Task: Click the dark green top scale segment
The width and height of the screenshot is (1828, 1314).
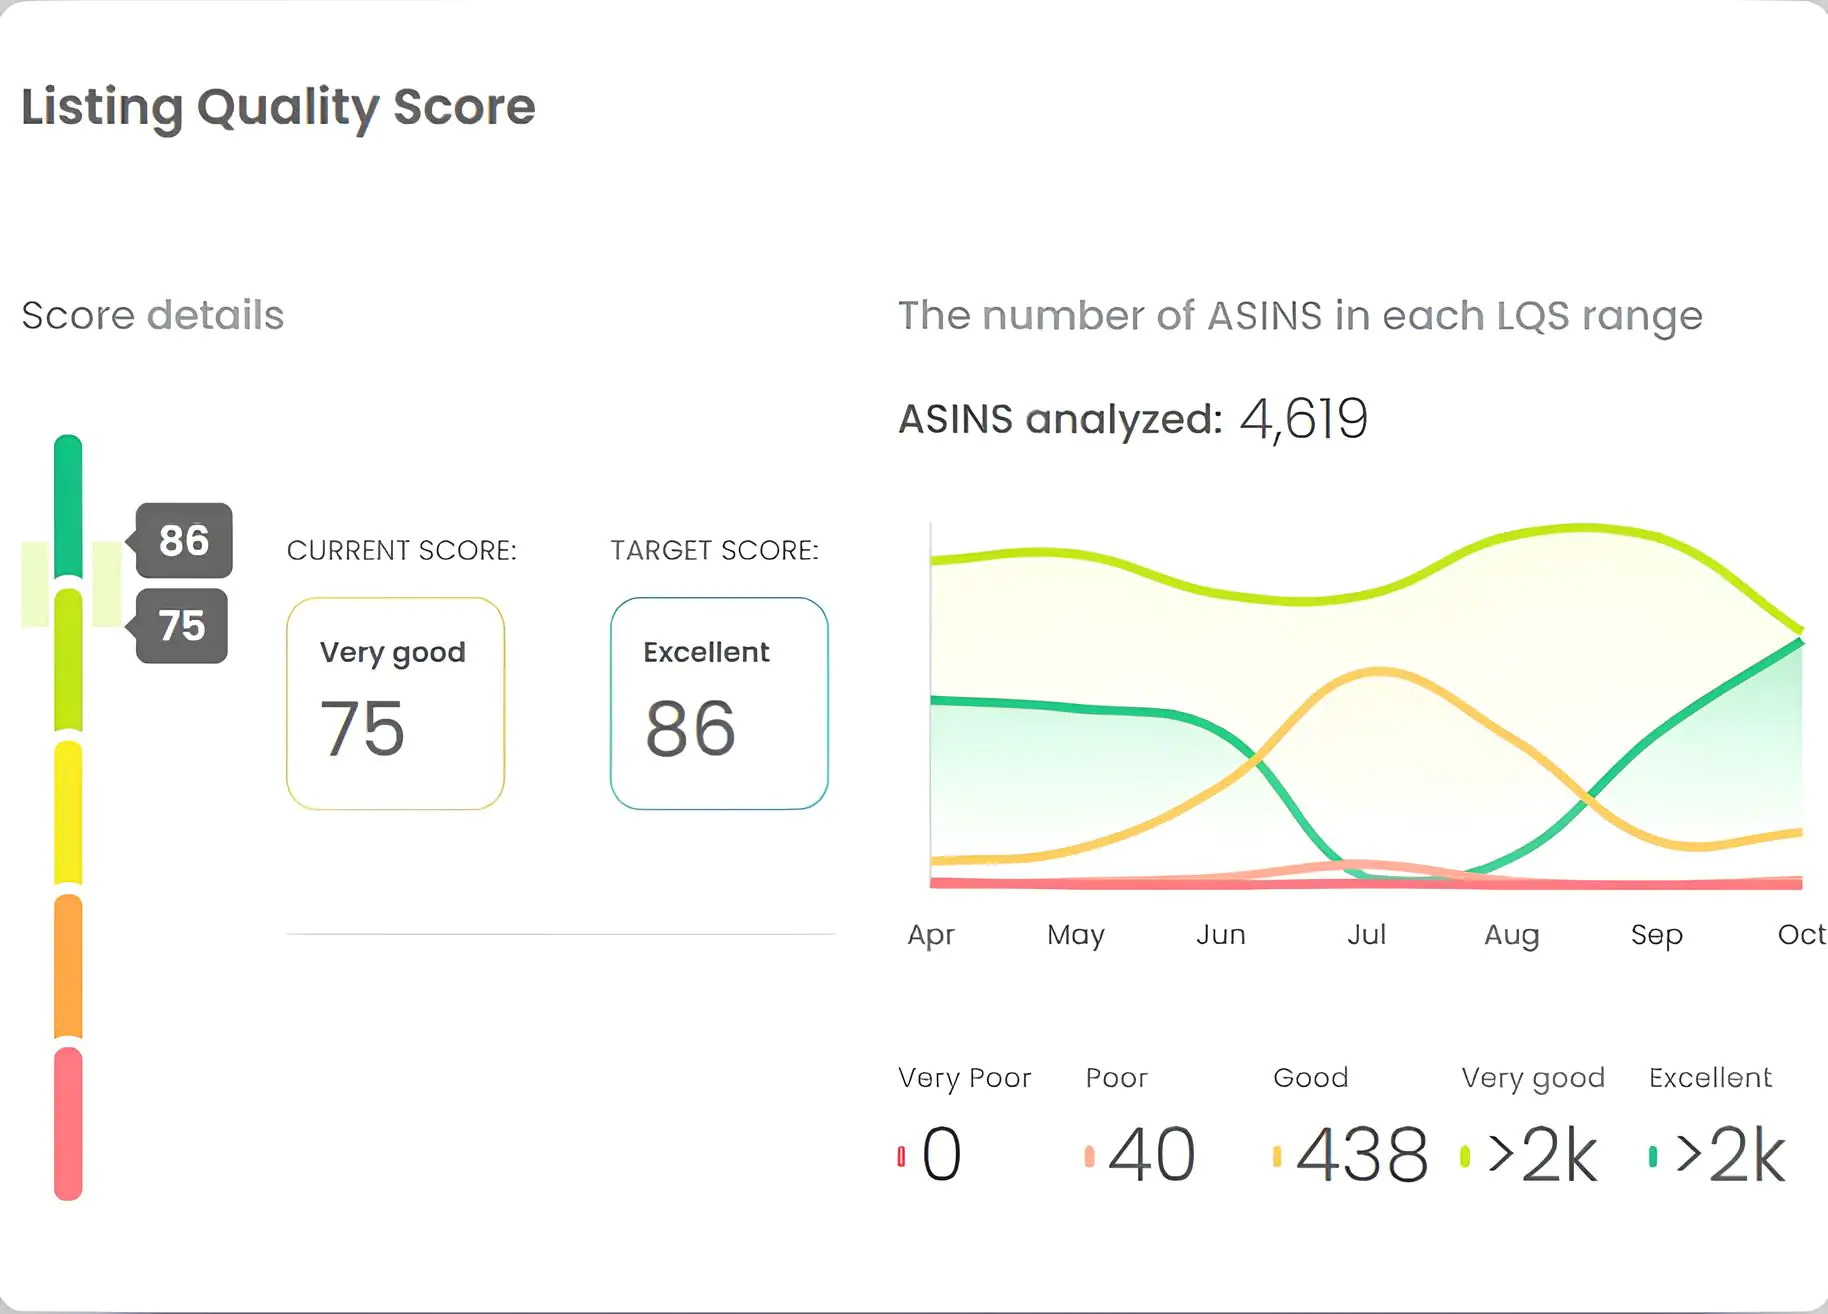Action: coord(68,505)
